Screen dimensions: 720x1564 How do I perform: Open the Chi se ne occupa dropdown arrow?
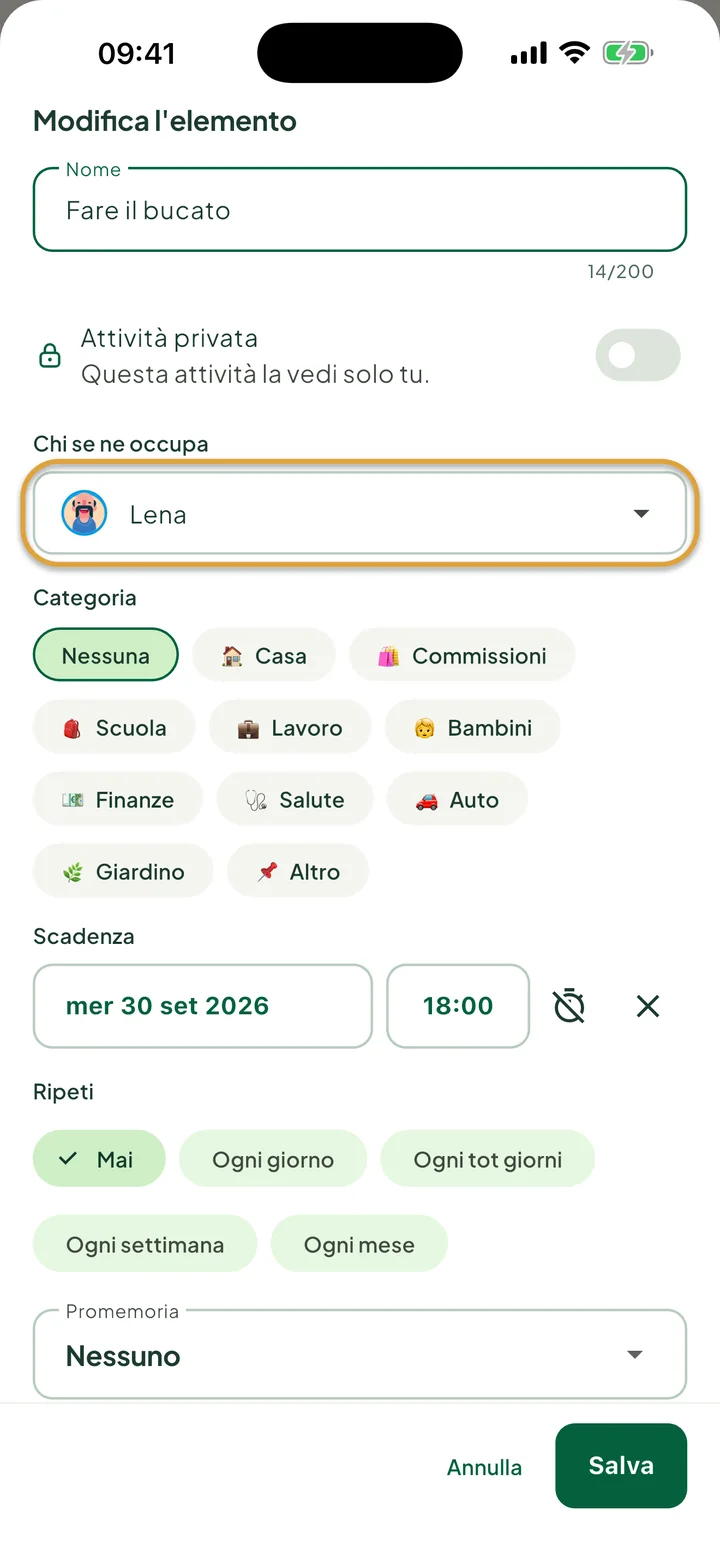pyautogui.click(x=641, y=514)
